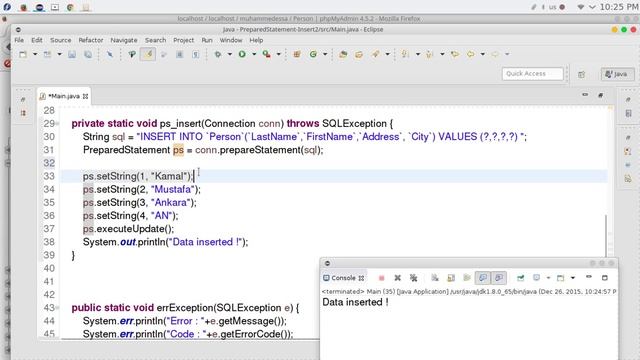Screen dimensions: 640x360
Task: Open the New wizard dropdown arrow
Action: [x=35, y=54]
